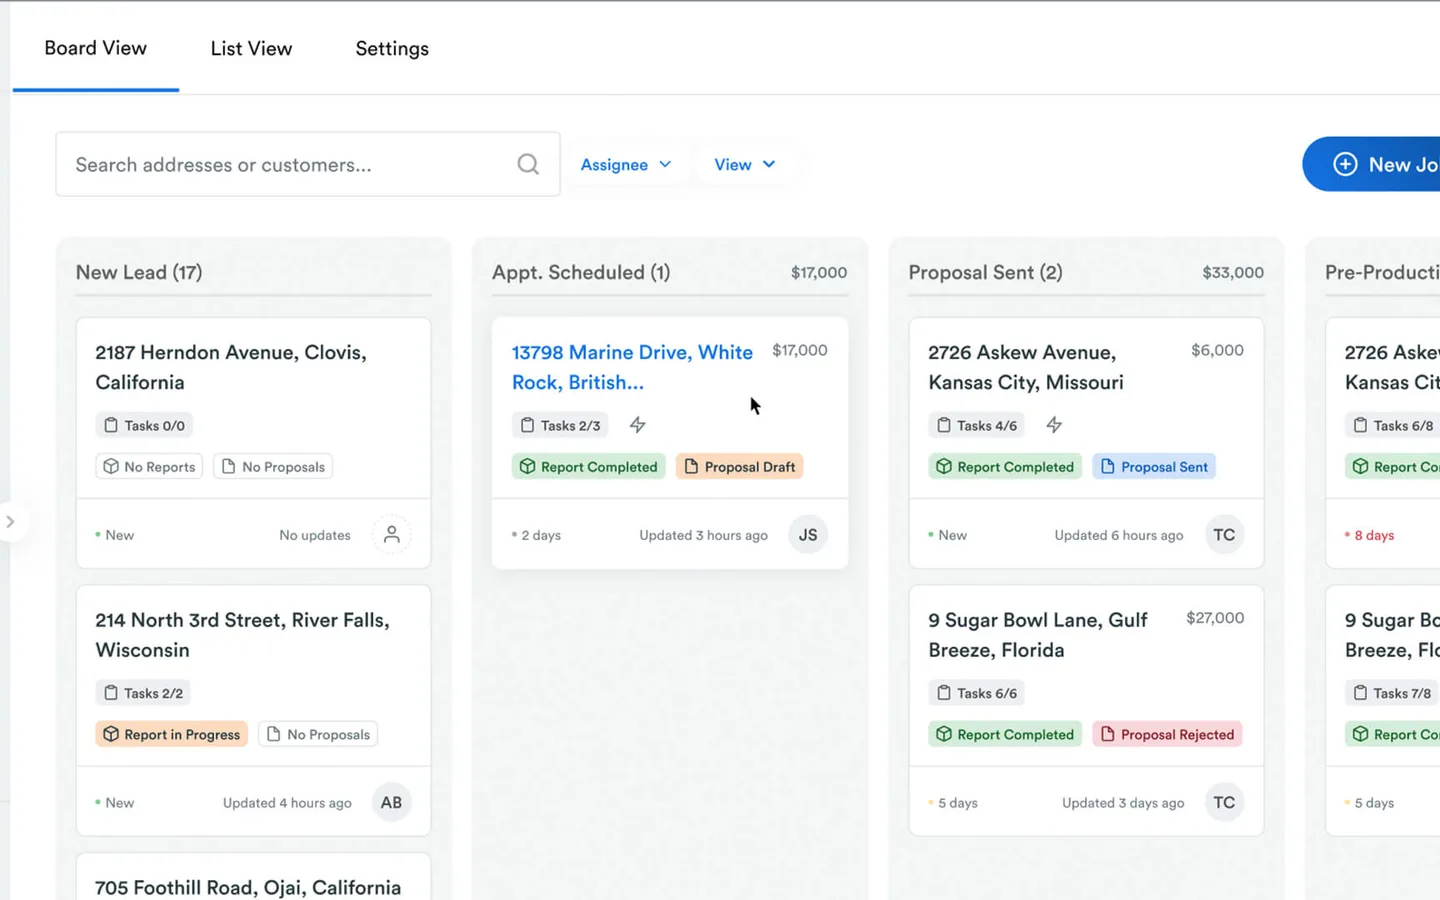Click the Report in Progress badge

(172, 734)
